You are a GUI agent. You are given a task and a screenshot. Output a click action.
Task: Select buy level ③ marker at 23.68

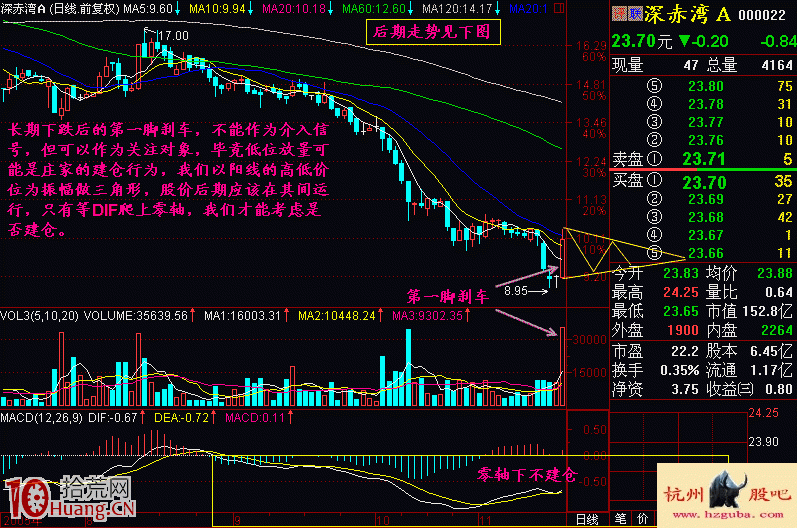pos(654,217)
